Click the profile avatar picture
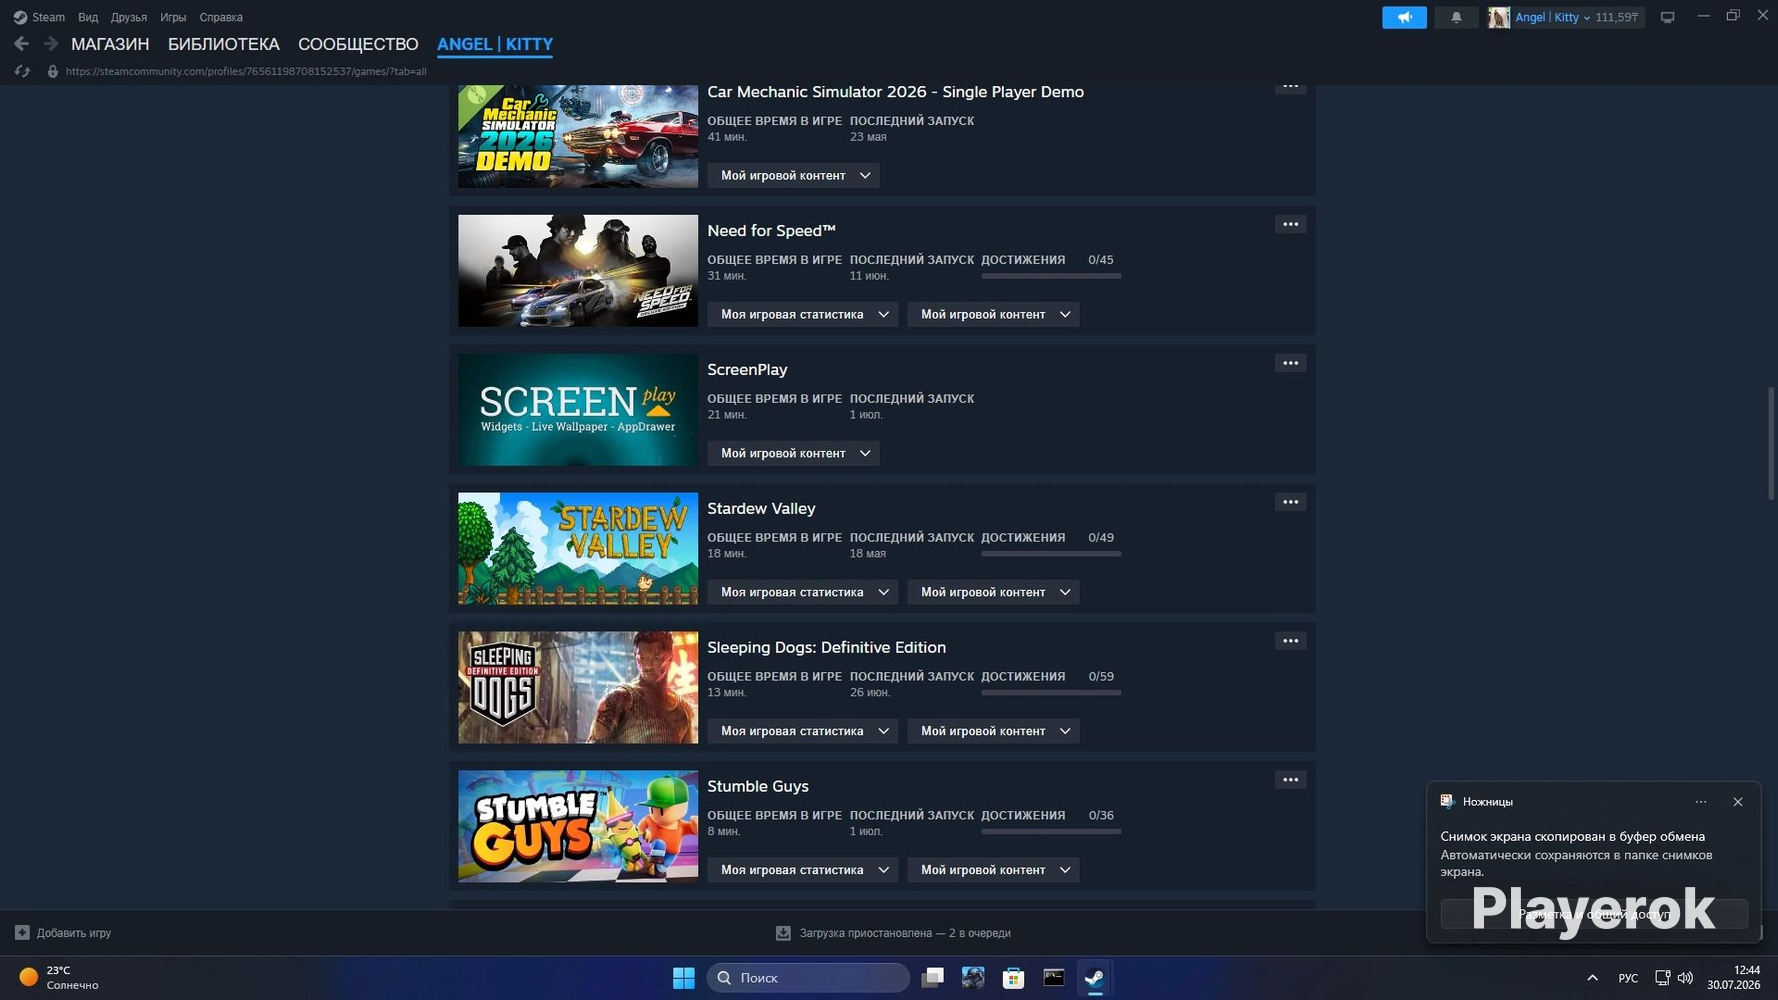 [x=1498, y=17]
